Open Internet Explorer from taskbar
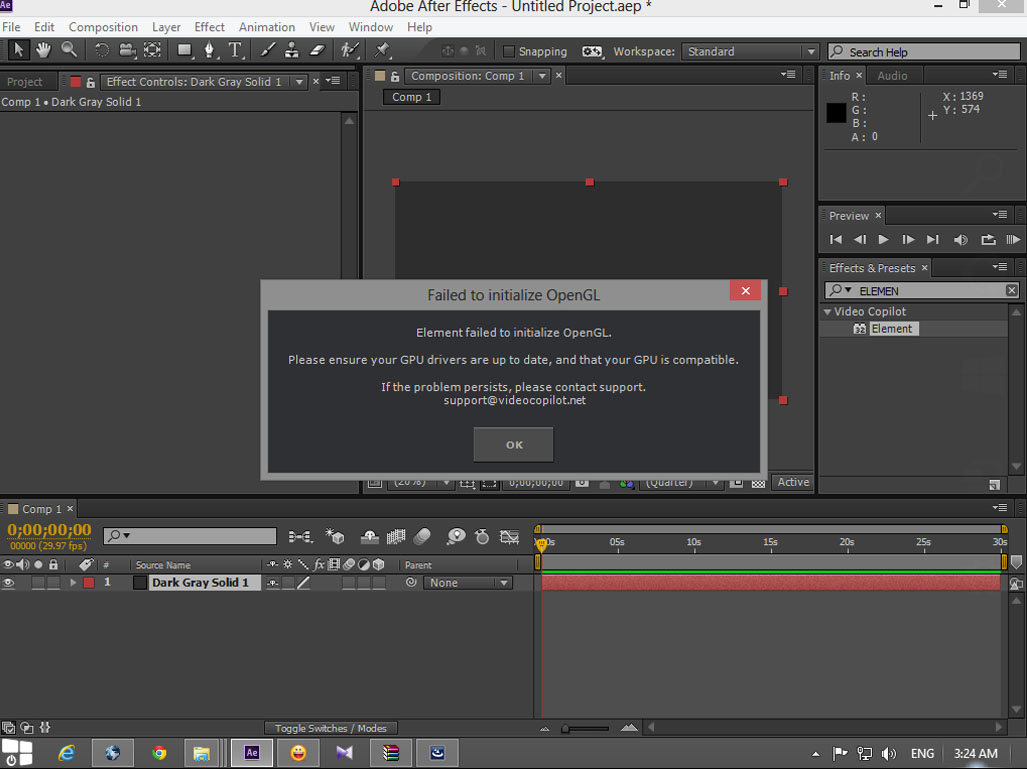This screenshot has width=1027, height=769. click(x=66, y=753)
